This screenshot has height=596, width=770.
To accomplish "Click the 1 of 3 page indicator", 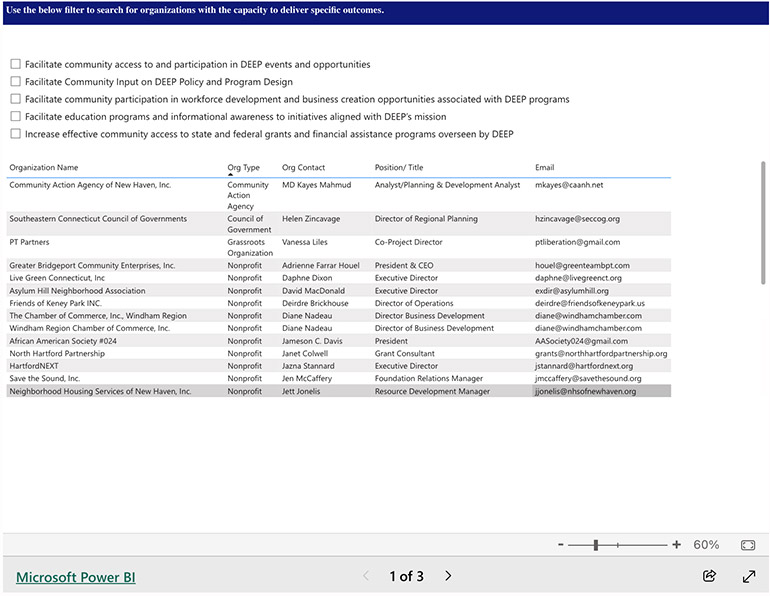I will [x=406, y=576].
